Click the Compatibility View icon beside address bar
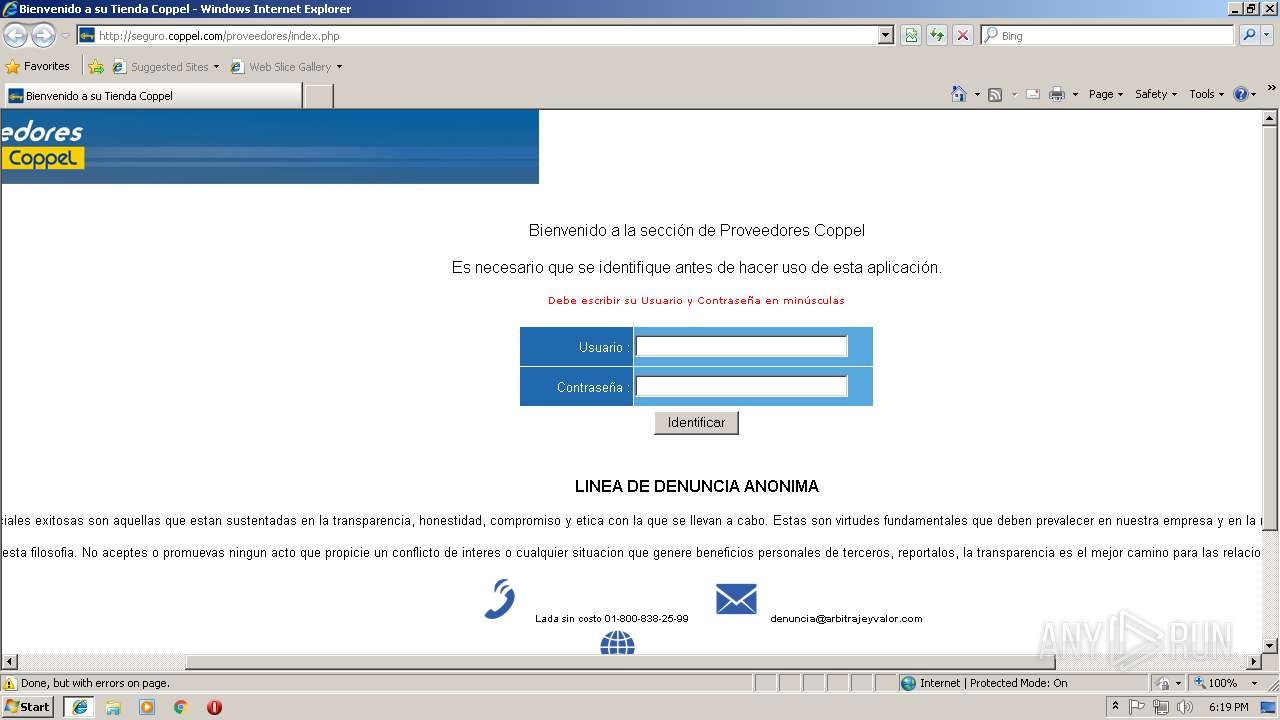The height and width of the screenshot is (720, 1280). (911, 35)
